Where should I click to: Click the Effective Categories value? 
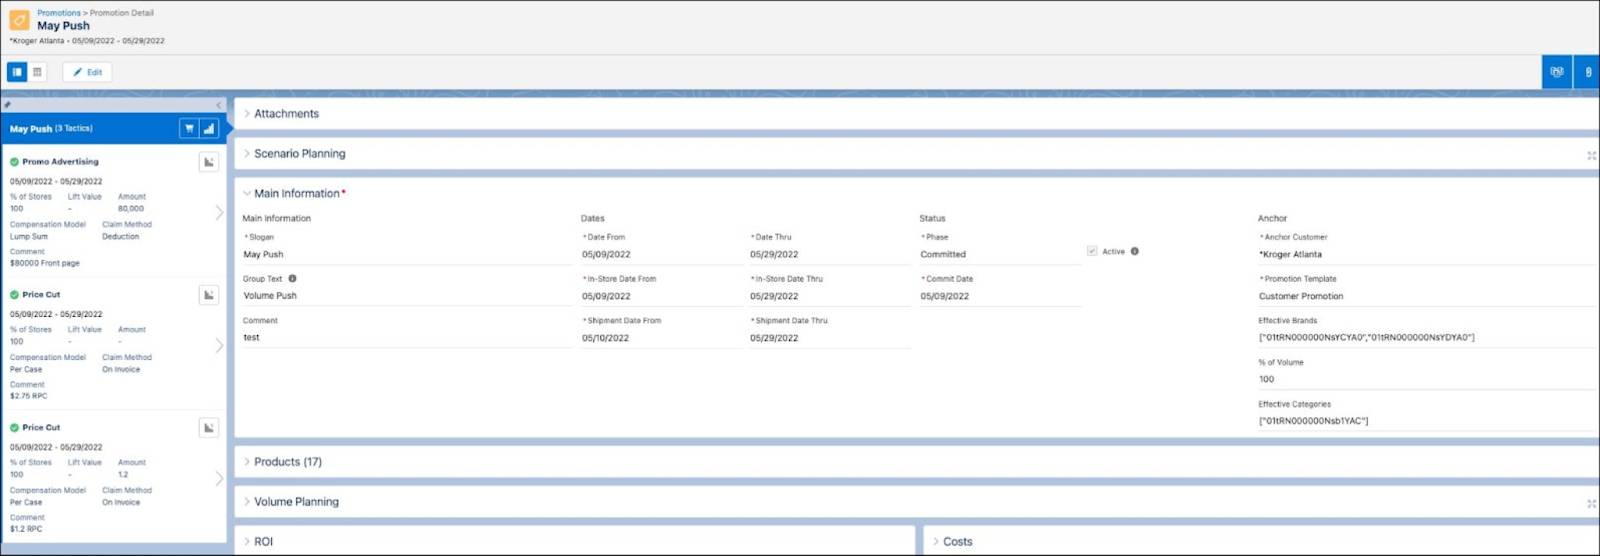(x=1313, y=421)
